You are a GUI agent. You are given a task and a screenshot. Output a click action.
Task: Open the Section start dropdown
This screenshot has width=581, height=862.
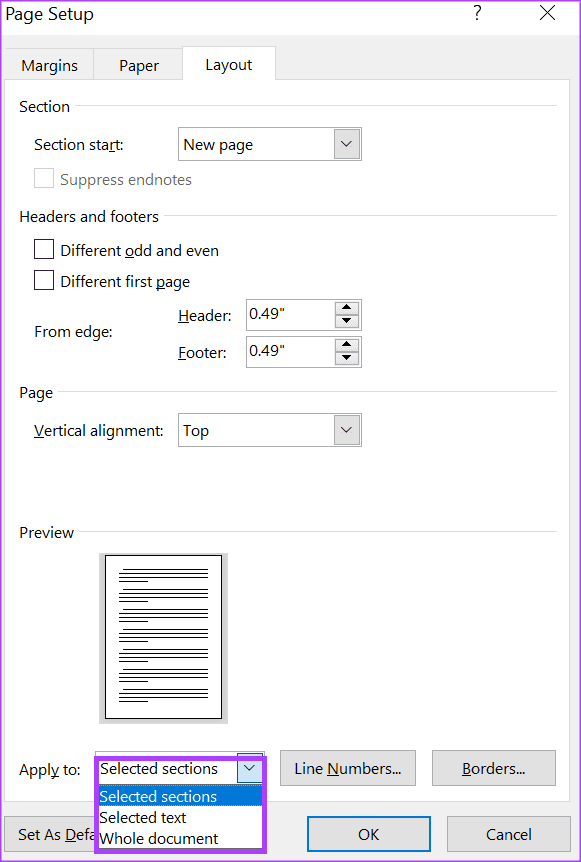pos(346,144)
